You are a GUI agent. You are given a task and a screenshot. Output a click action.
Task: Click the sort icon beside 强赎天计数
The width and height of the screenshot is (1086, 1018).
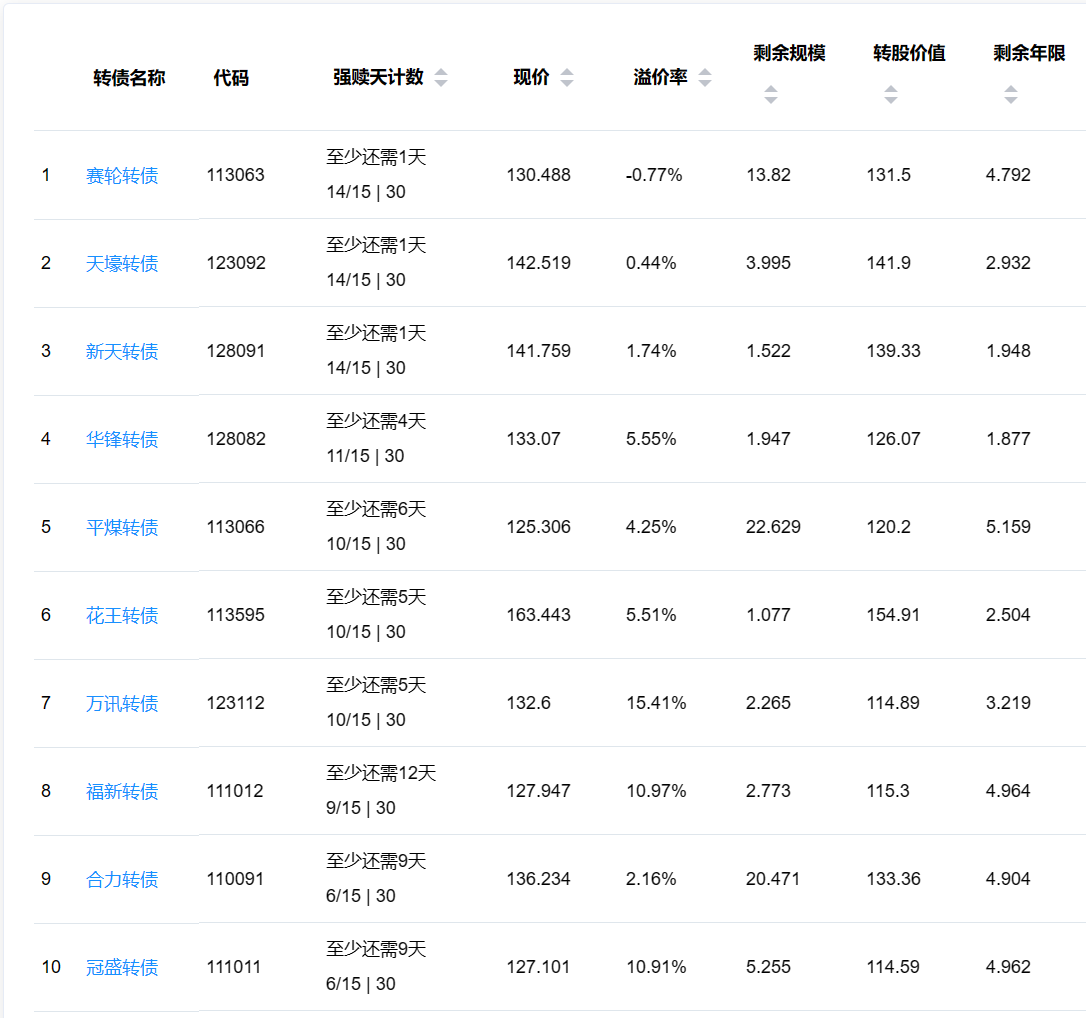(441, 78)
